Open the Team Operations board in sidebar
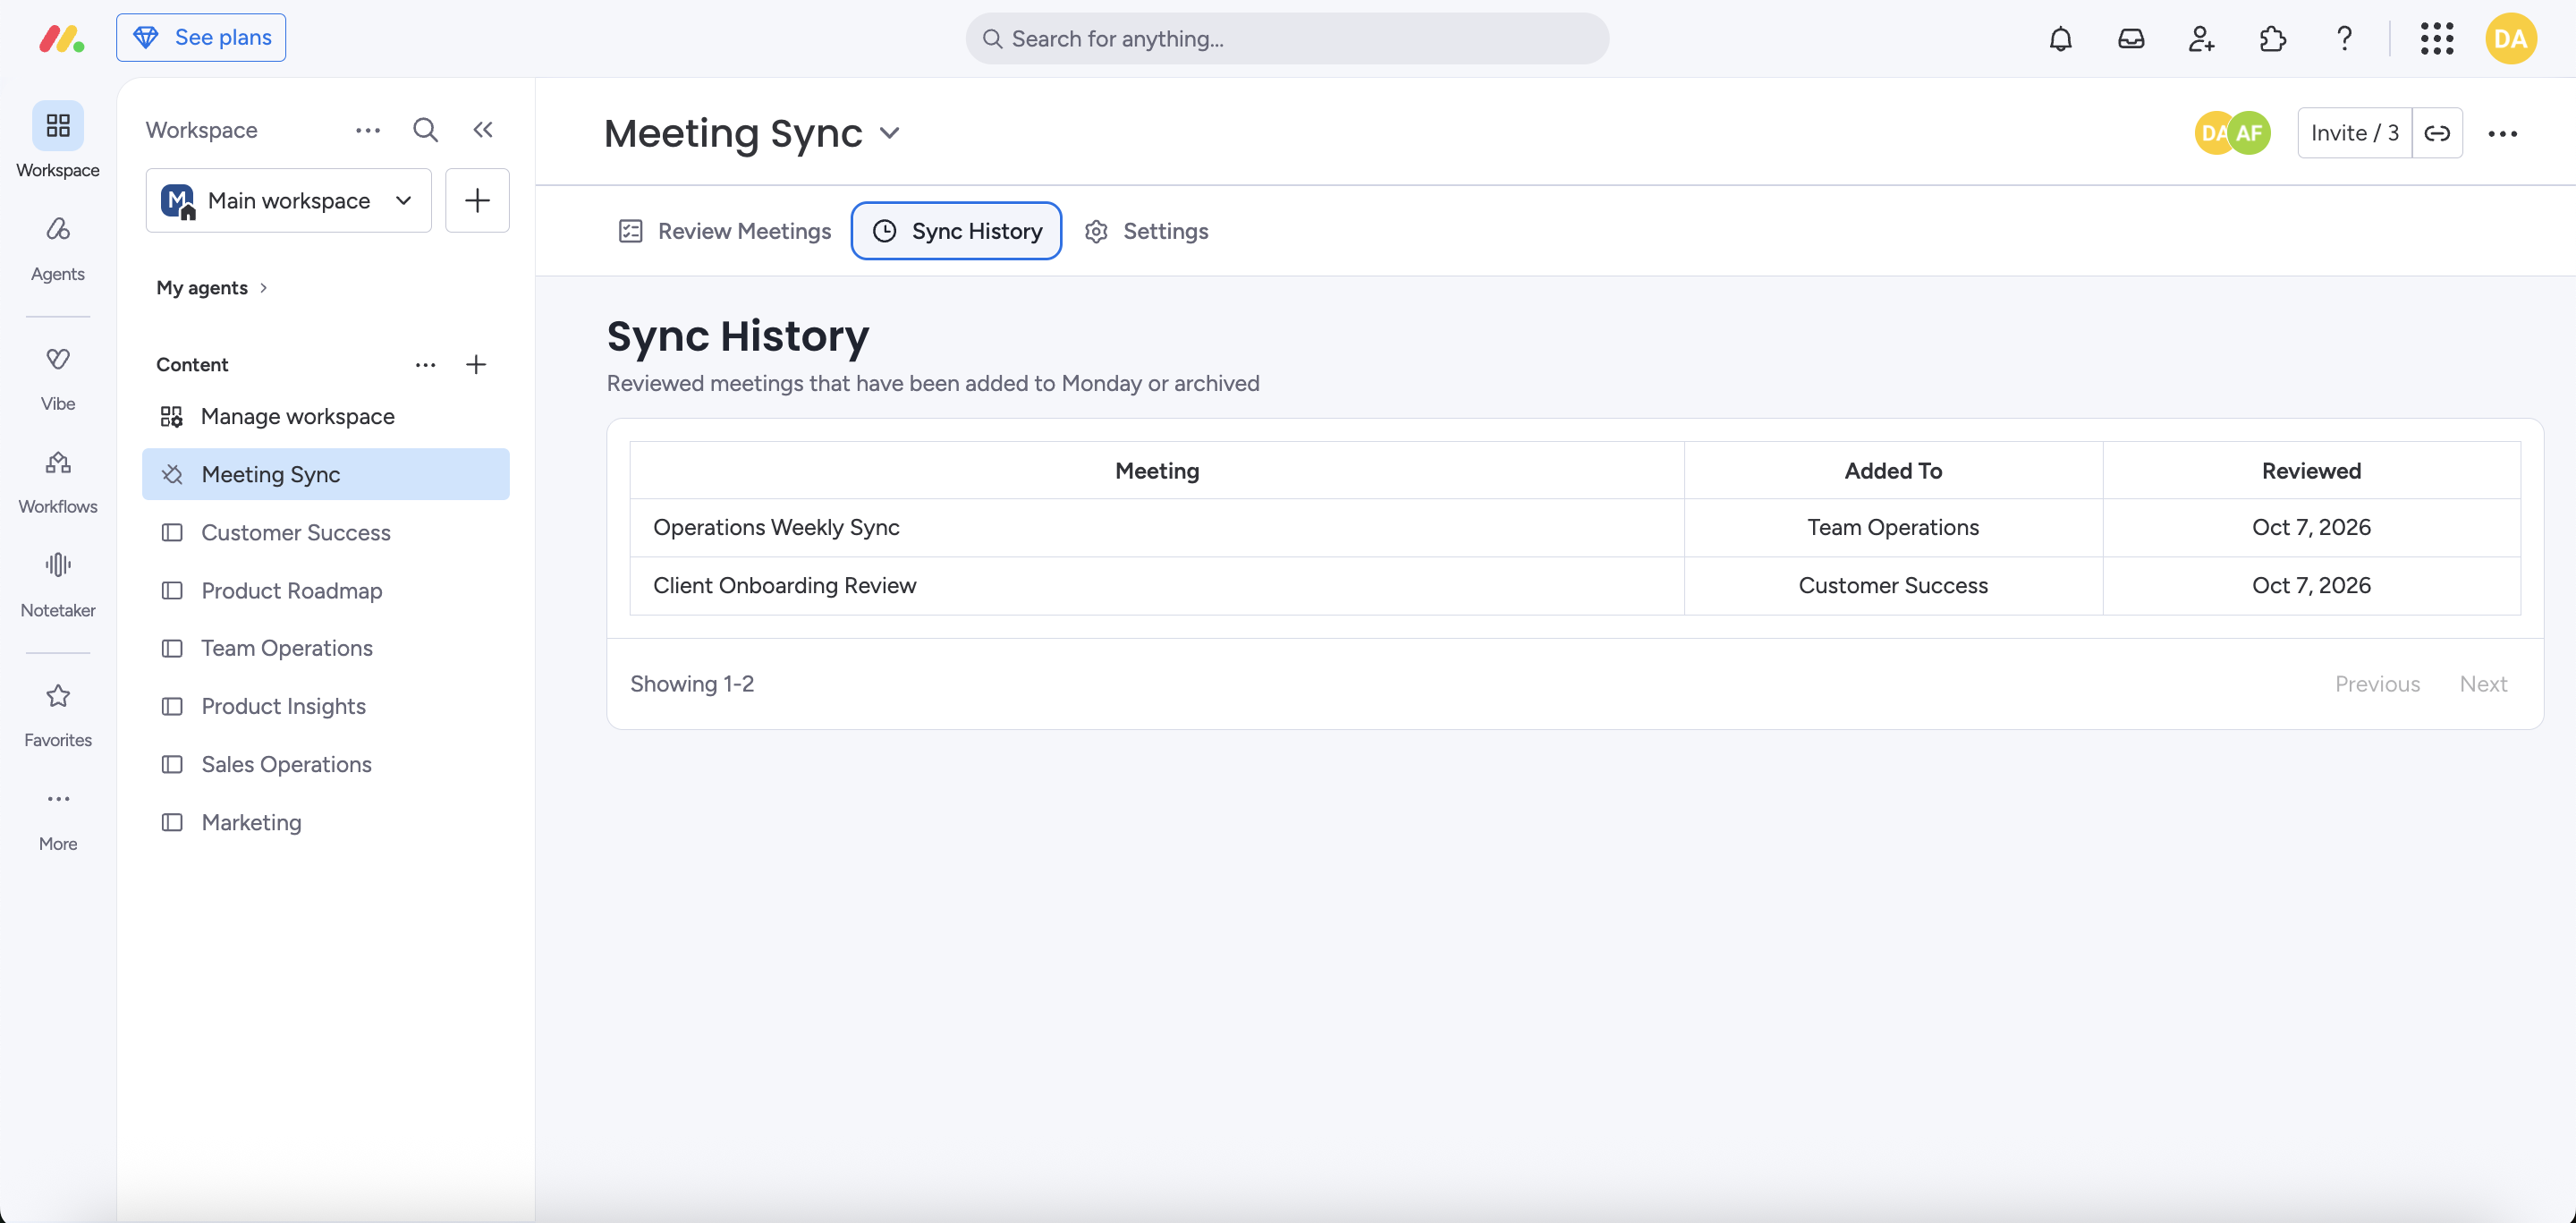 point(326,648)
